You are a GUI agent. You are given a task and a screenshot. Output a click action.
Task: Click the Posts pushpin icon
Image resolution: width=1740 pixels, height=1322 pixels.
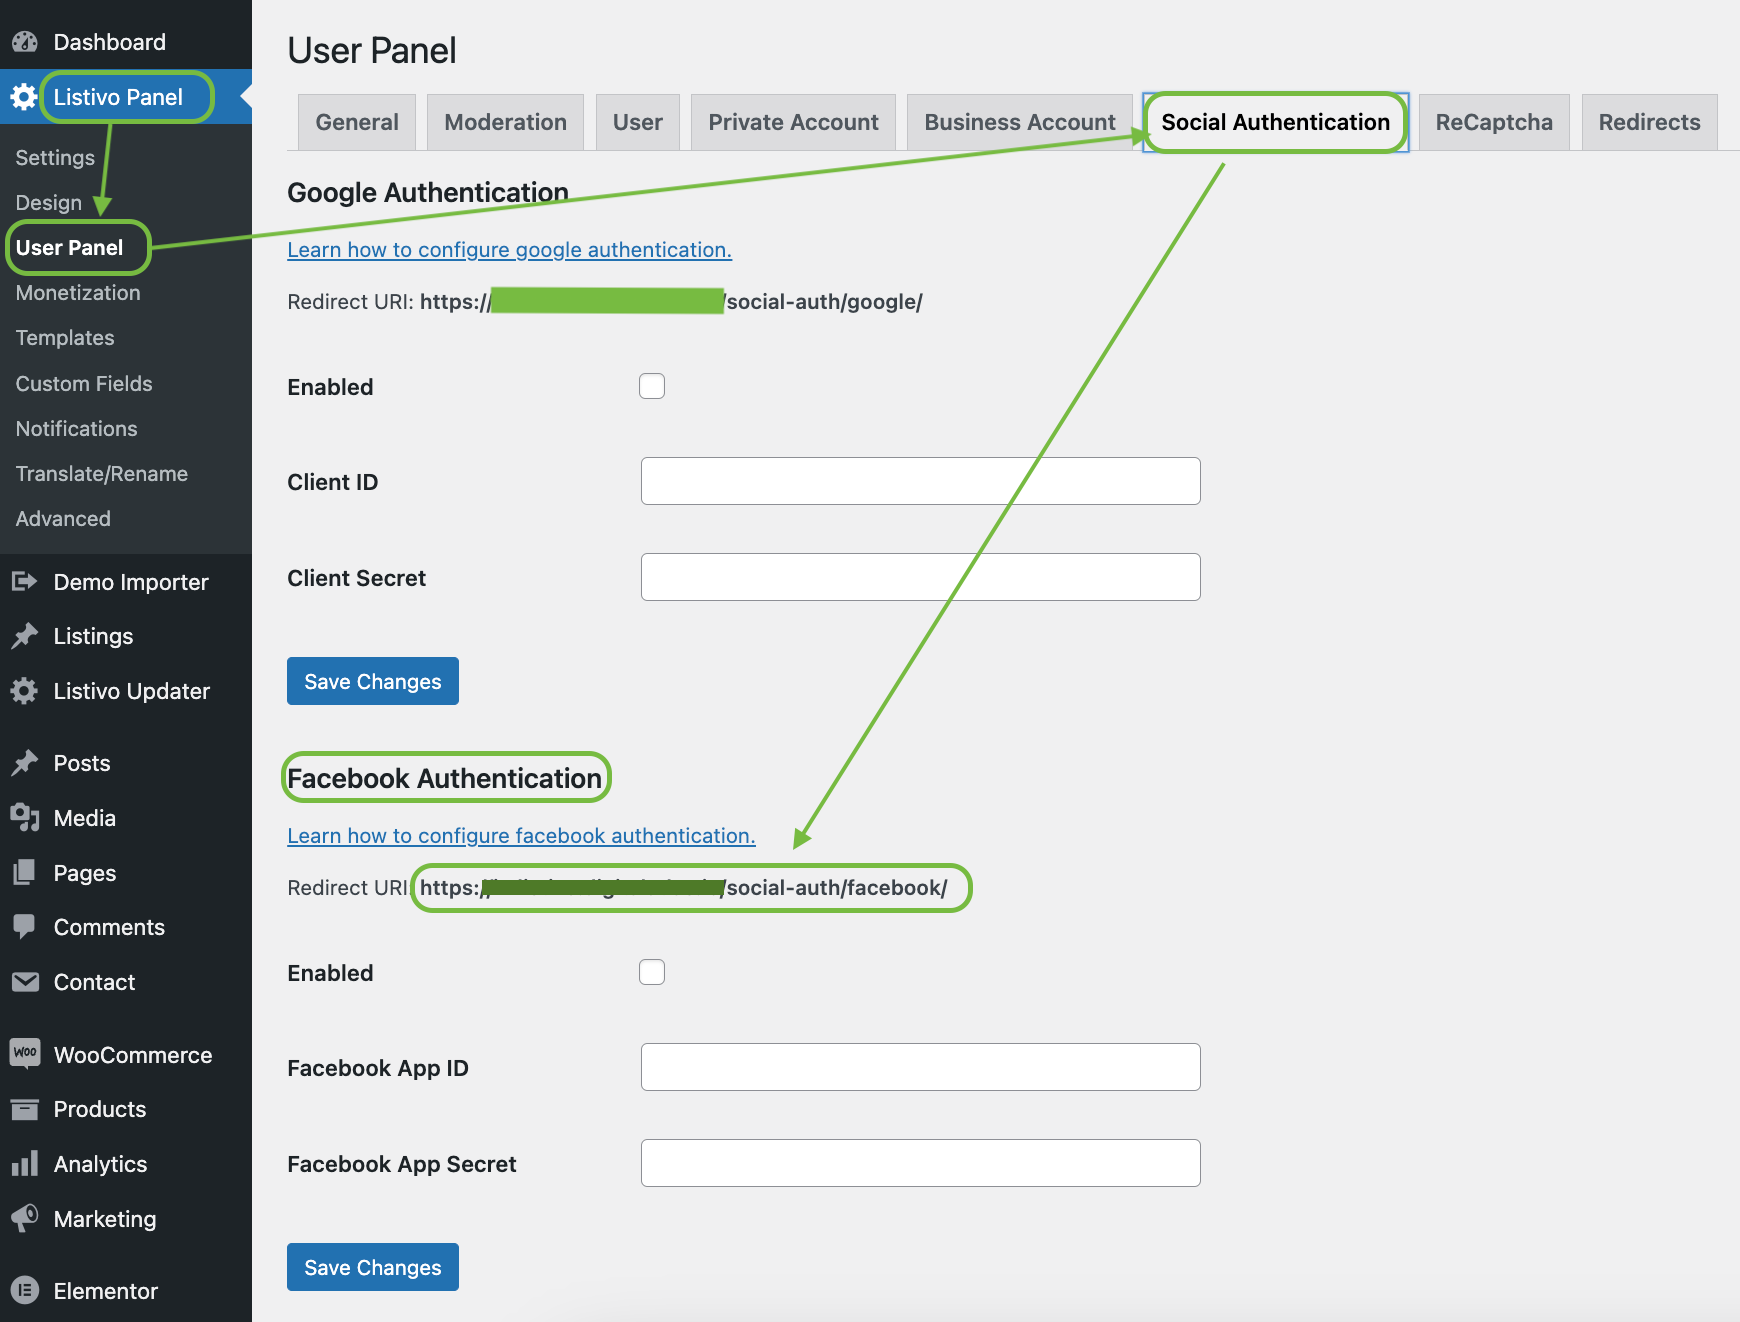click(x=25, y=763)
